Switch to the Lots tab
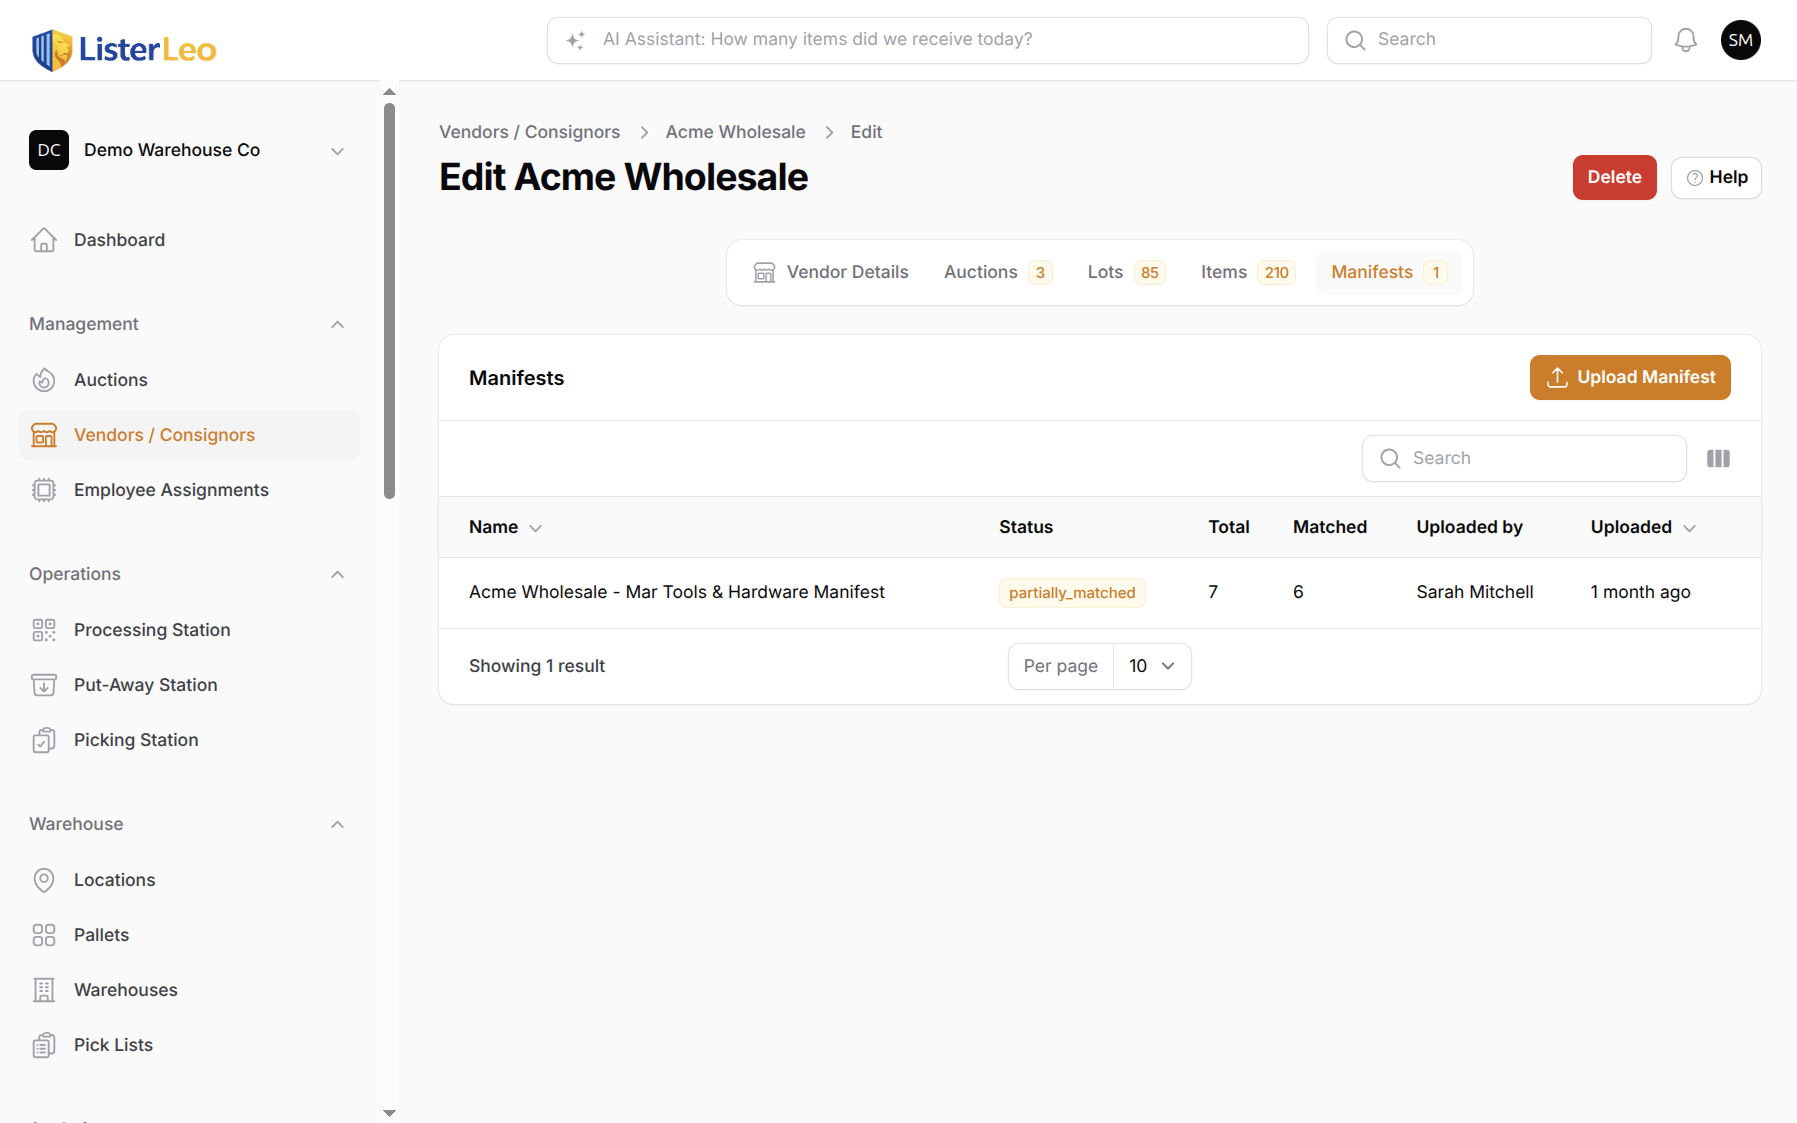This screenshot has width=1797, height=1123. [1126, 272]
